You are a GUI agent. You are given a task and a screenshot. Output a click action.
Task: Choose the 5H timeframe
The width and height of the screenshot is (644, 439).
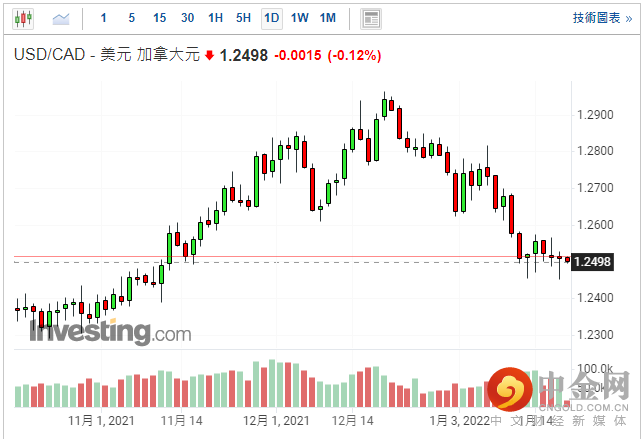tap(243, 18)
